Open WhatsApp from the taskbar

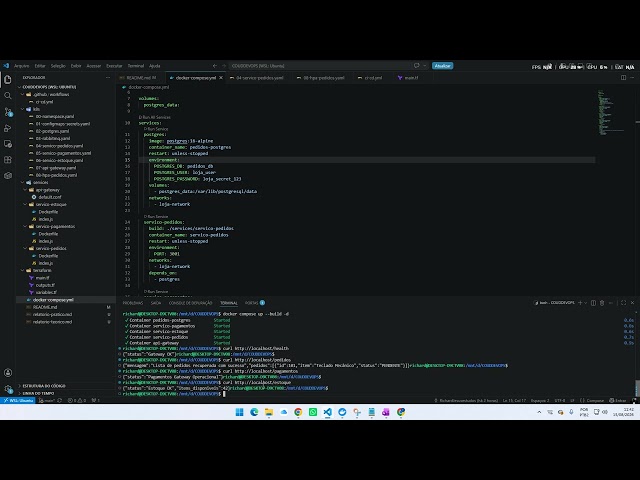(x=313, y=412)
